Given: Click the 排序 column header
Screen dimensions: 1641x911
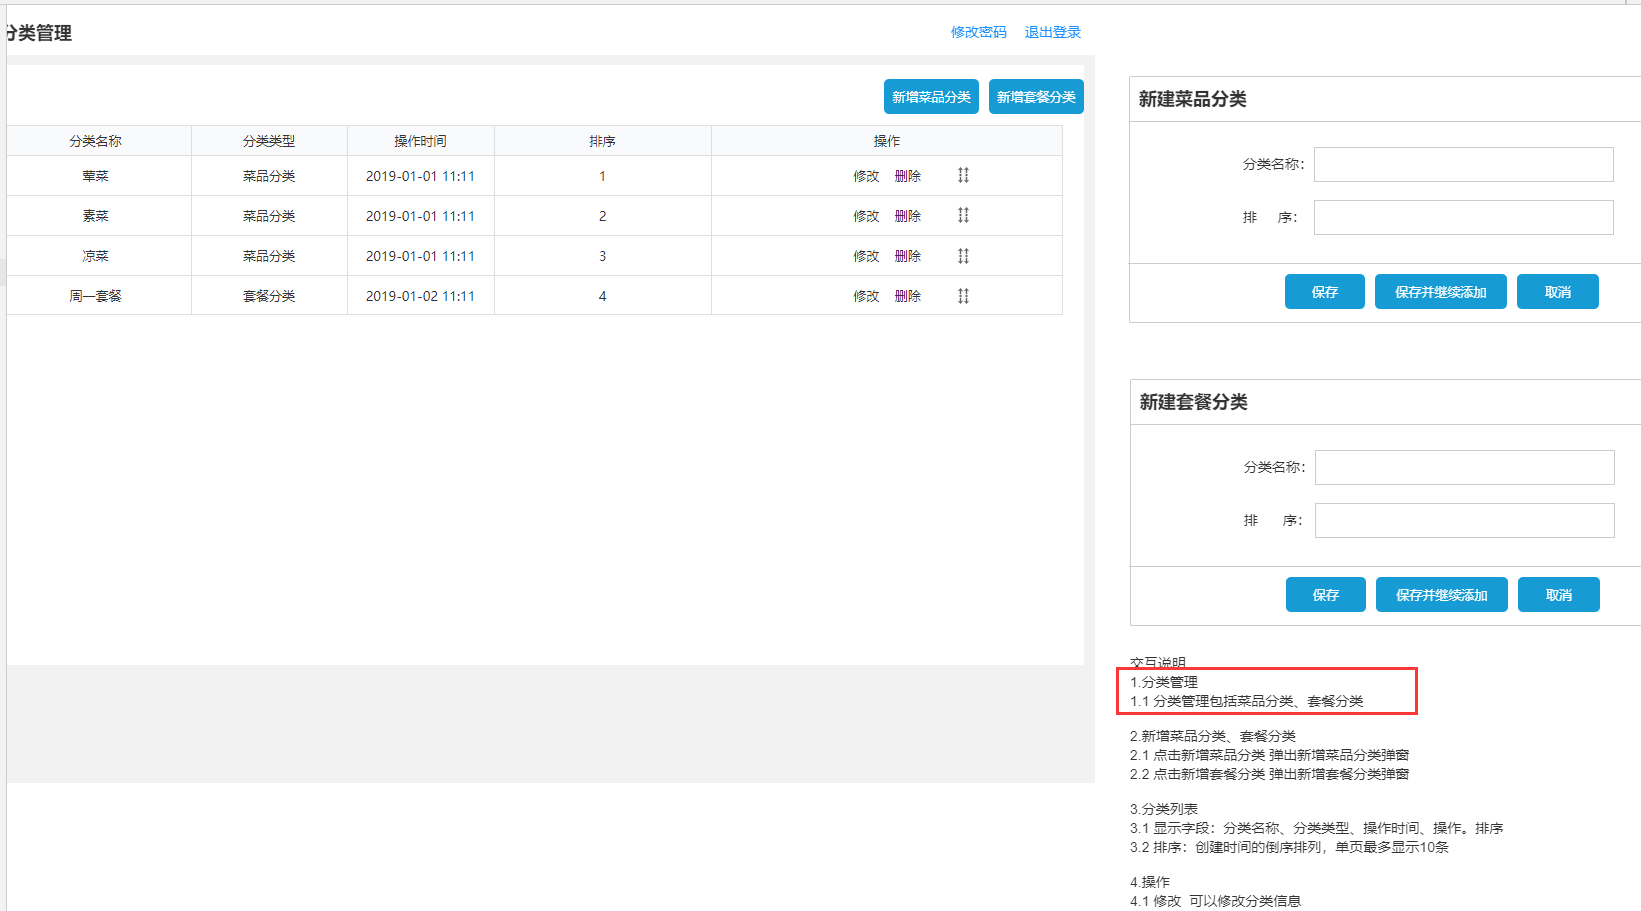Looking at the screenshot, I should tap(602, 141).
